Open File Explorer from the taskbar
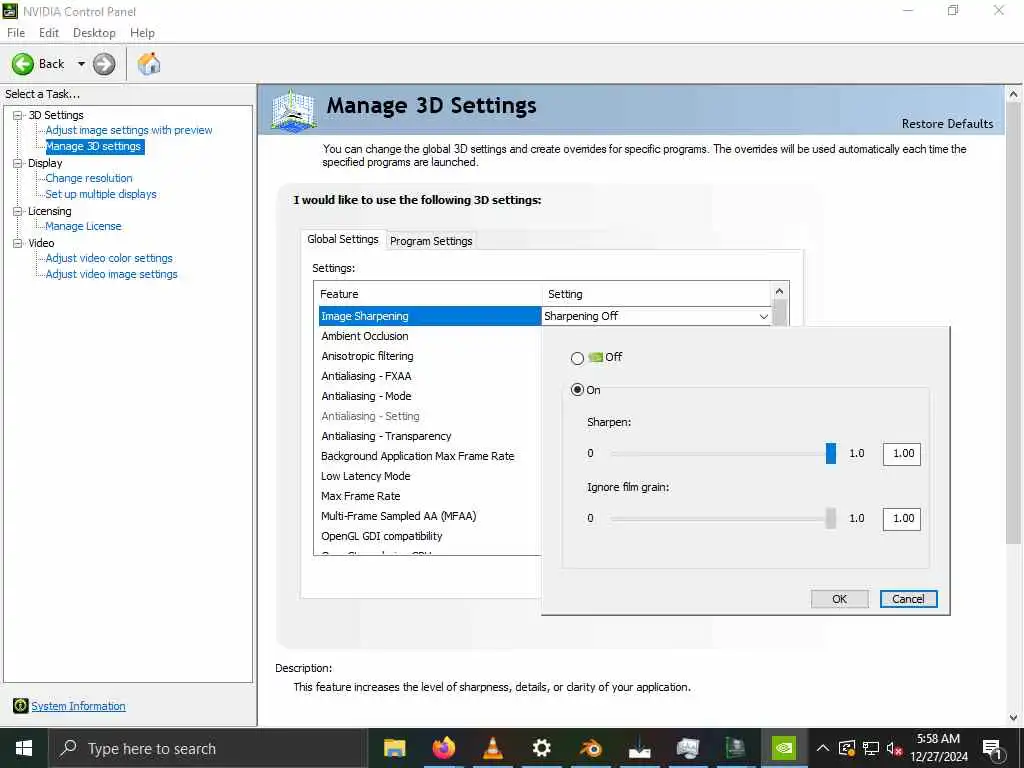The width and height of the screenshot is (1024, 768). click(394, 748)
